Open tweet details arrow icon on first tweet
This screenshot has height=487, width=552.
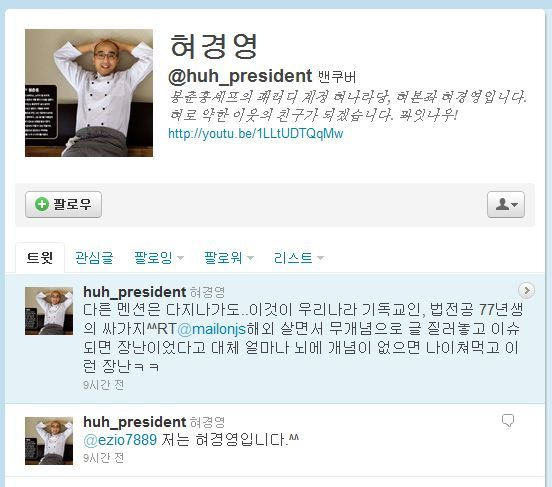[527, 290]
